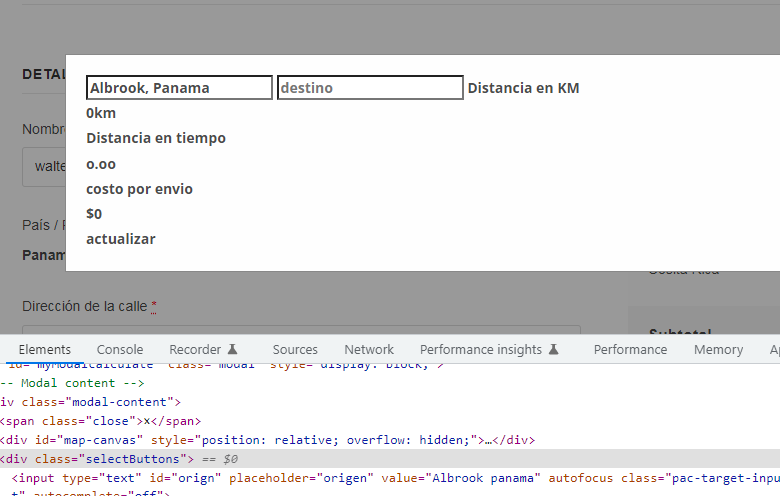The image size is (780, 496).
Task: Switch to the Sources tab
Action: (295, 350)
